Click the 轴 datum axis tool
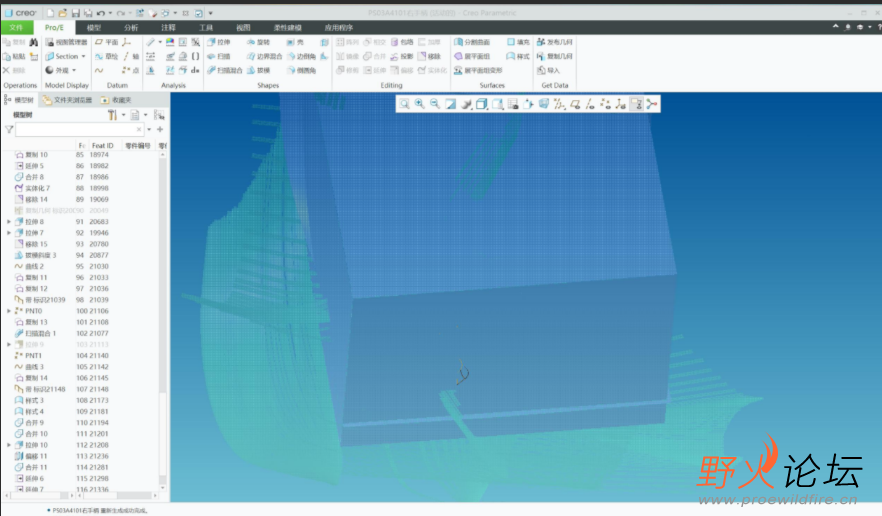 coord(131,56)
